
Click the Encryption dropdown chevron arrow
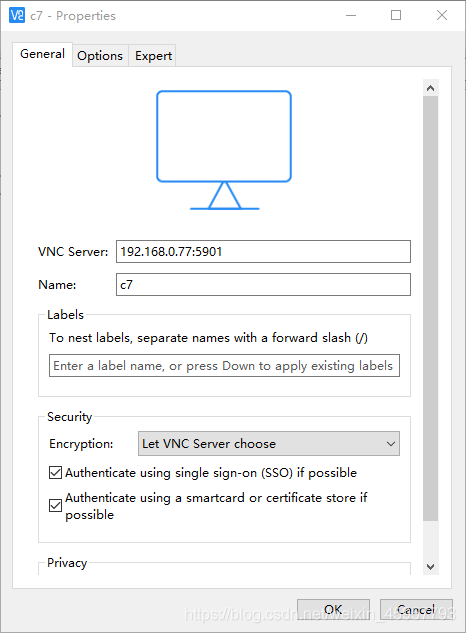[x=390, y=444]
